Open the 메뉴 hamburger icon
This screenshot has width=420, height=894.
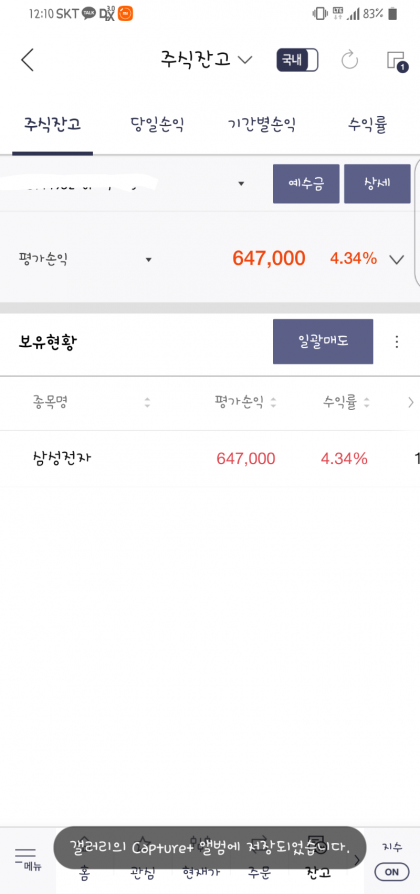click(x=26, y=859)
